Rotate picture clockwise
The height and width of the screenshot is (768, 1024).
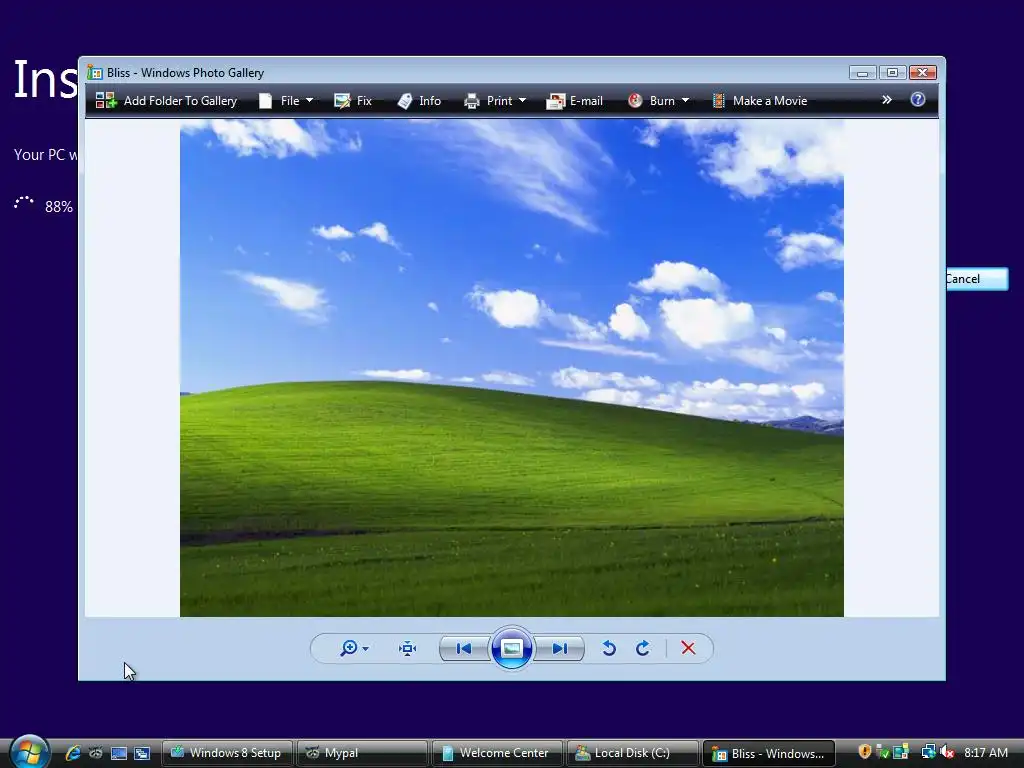643,648
